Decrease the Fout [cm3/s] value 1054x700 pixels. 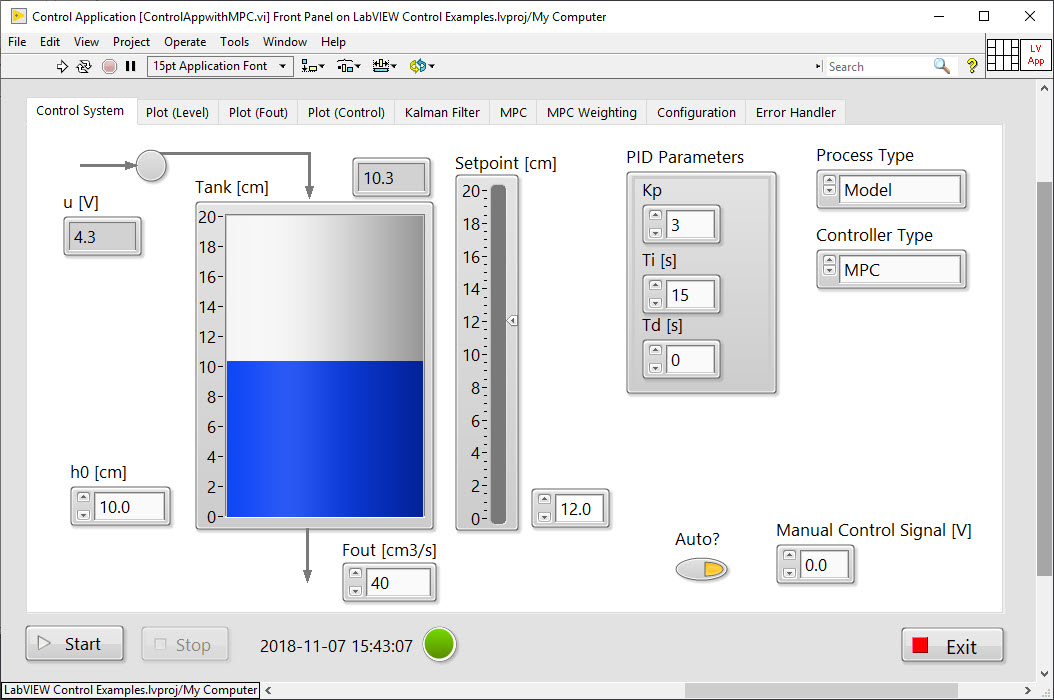click(356, 591)
